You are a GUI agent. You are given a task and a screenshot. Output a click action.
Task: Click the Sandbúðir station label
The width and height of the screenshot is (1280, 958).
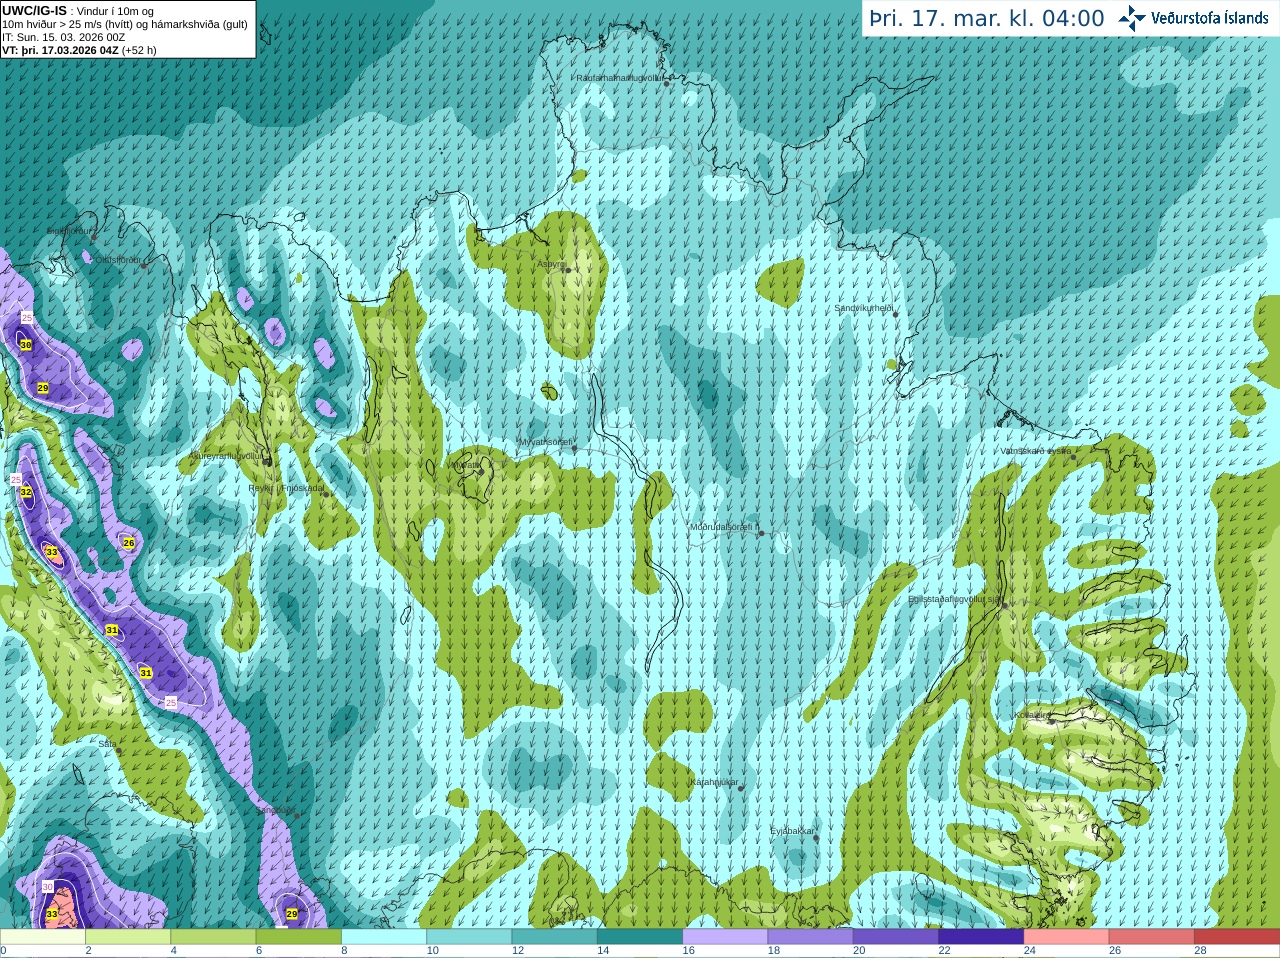coord(276,810)
